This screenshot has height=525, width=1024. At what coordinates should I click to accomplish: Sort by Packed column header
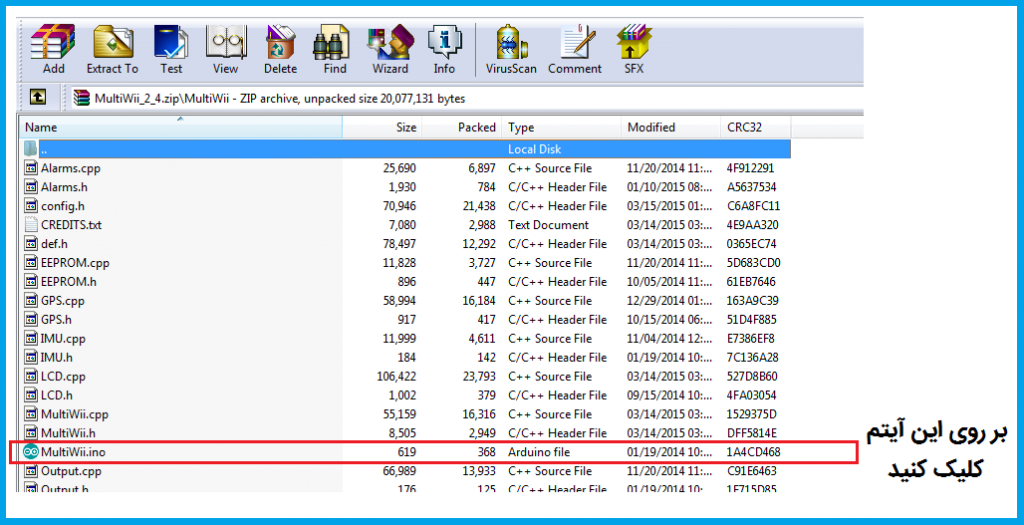tap(462, 127)
